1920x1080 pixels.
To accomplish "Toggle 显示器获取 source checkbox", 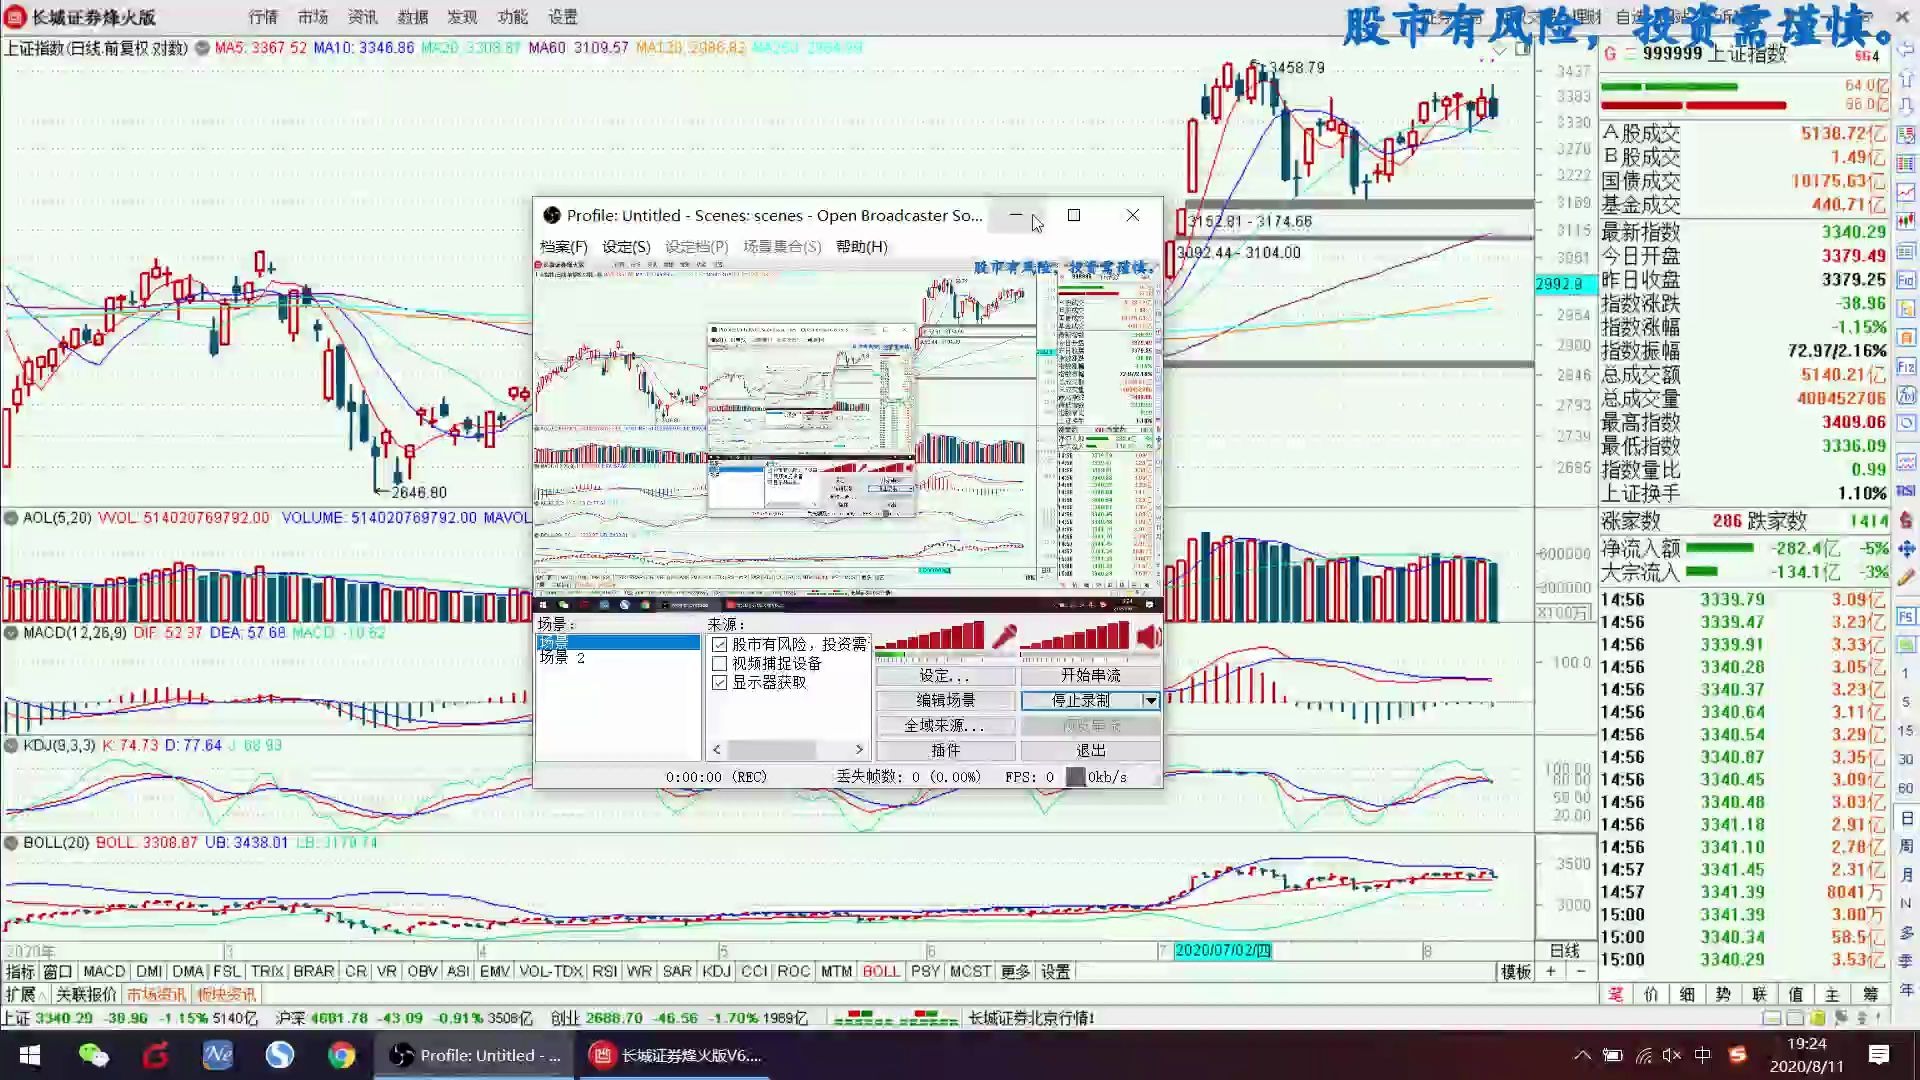I will [x=719, y=682].
